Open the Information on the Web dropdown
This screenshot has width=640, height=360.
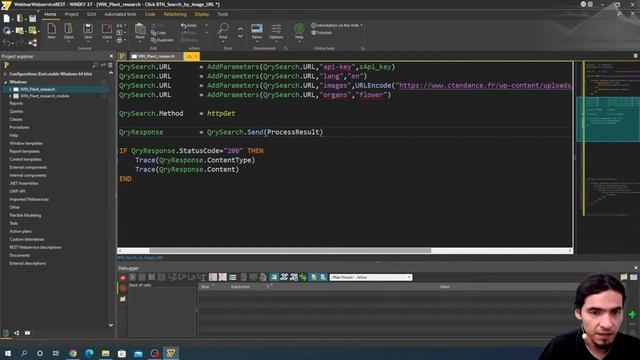coord(361,25)
